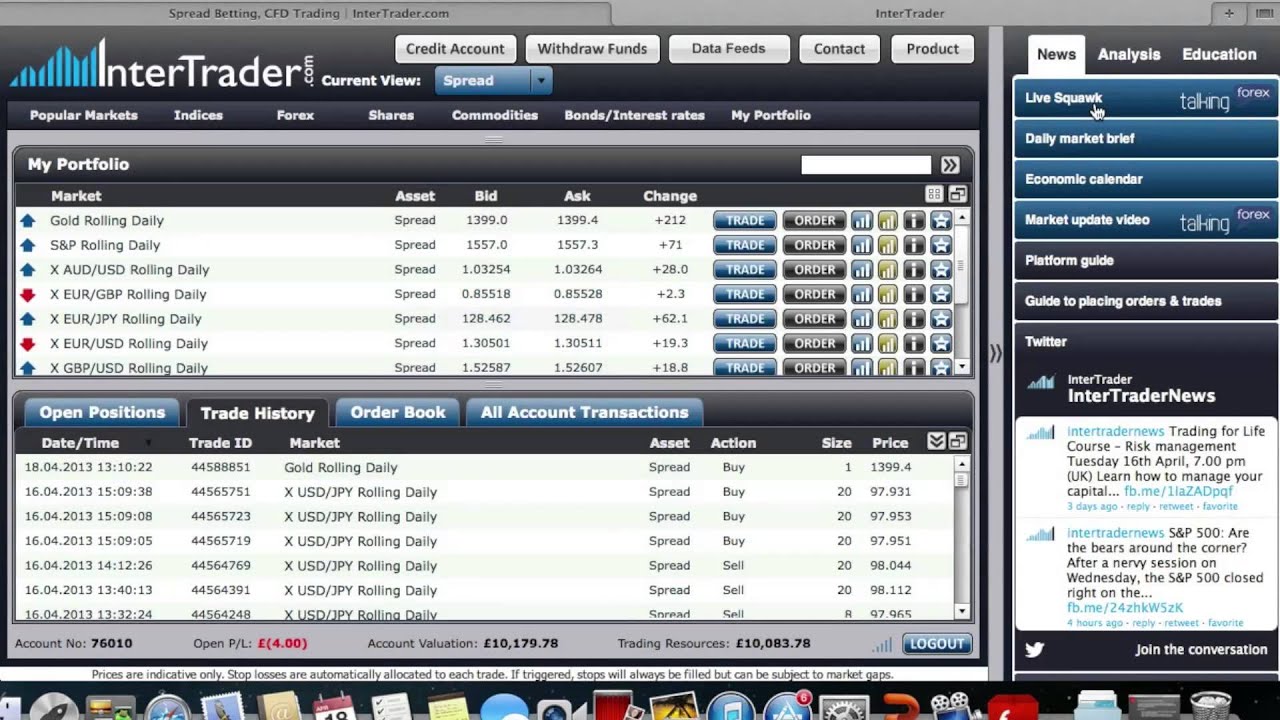1280x720 pixels.
Task: Open Trash in the Dock
Action: point(1211,706)
